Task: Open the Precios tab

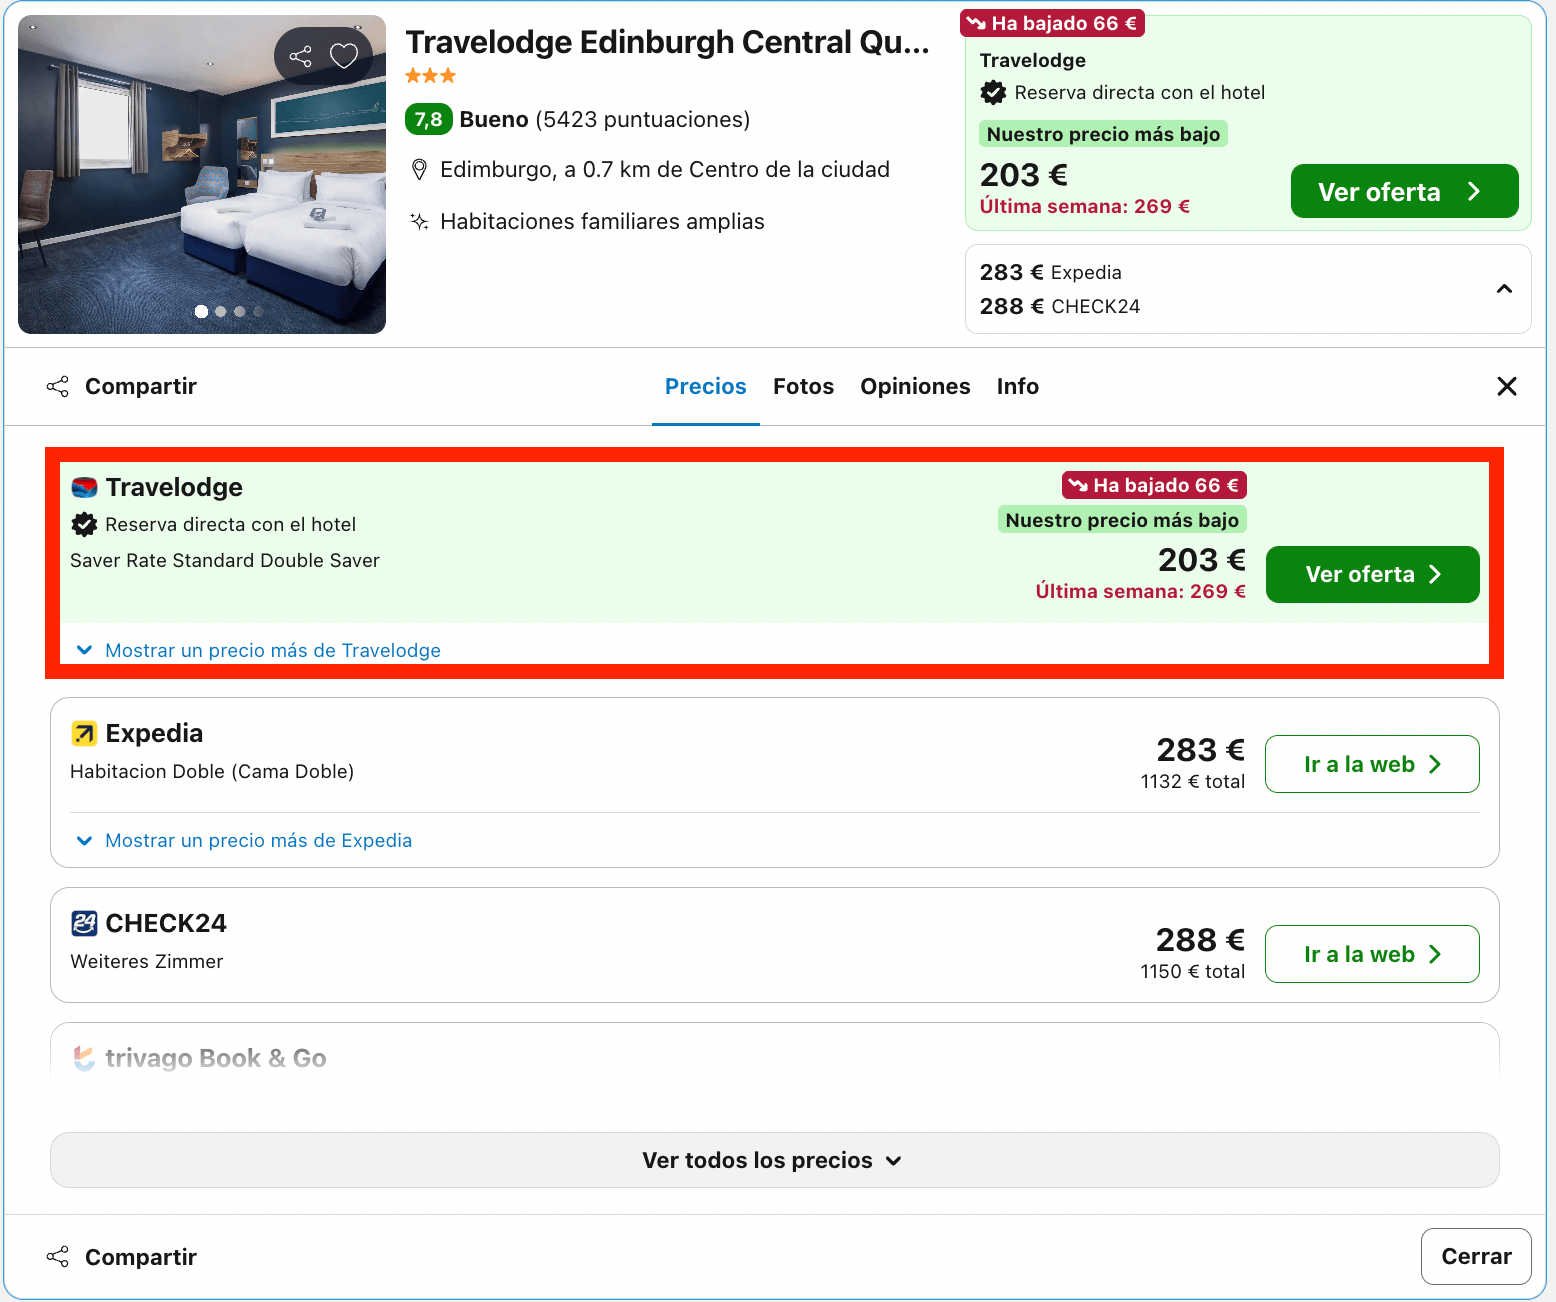Action: click(706, 387)
